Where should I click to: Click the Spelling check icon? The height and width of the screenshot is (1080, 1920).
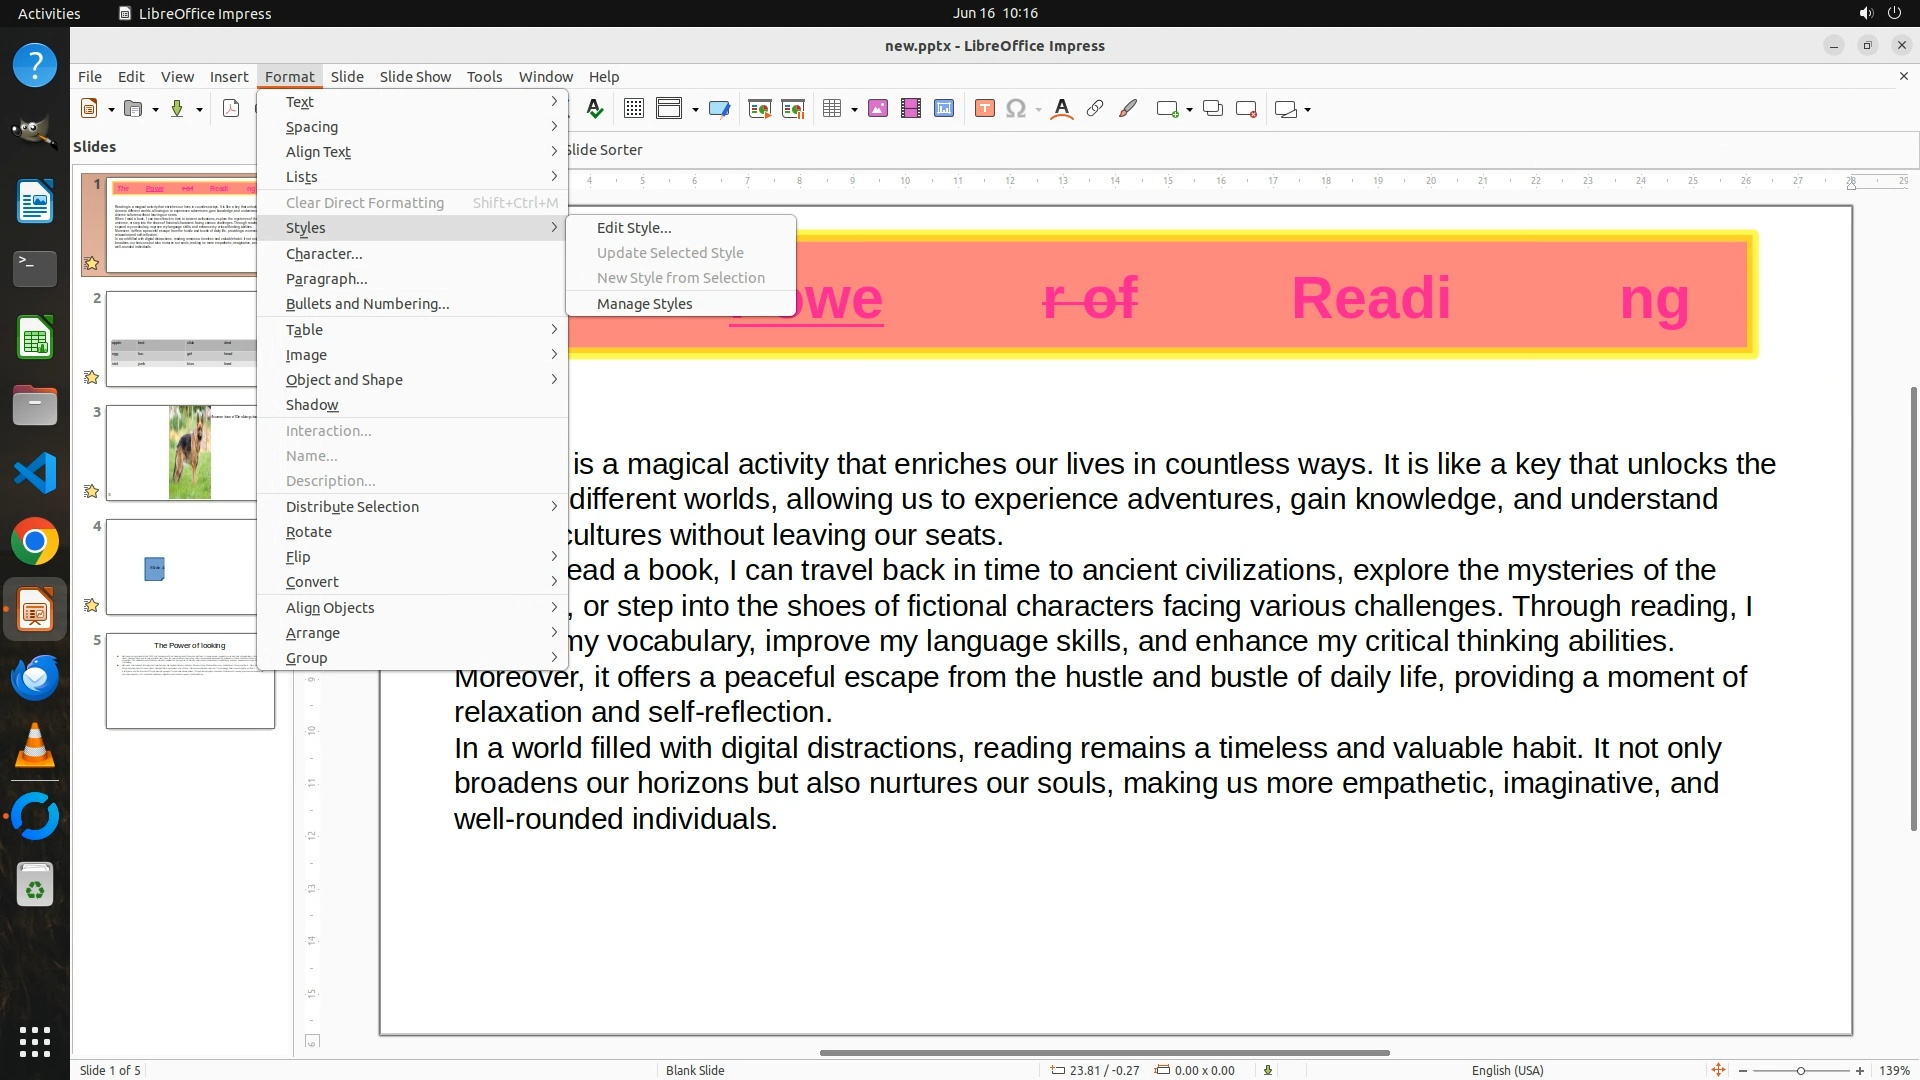(x=595, y=109)
